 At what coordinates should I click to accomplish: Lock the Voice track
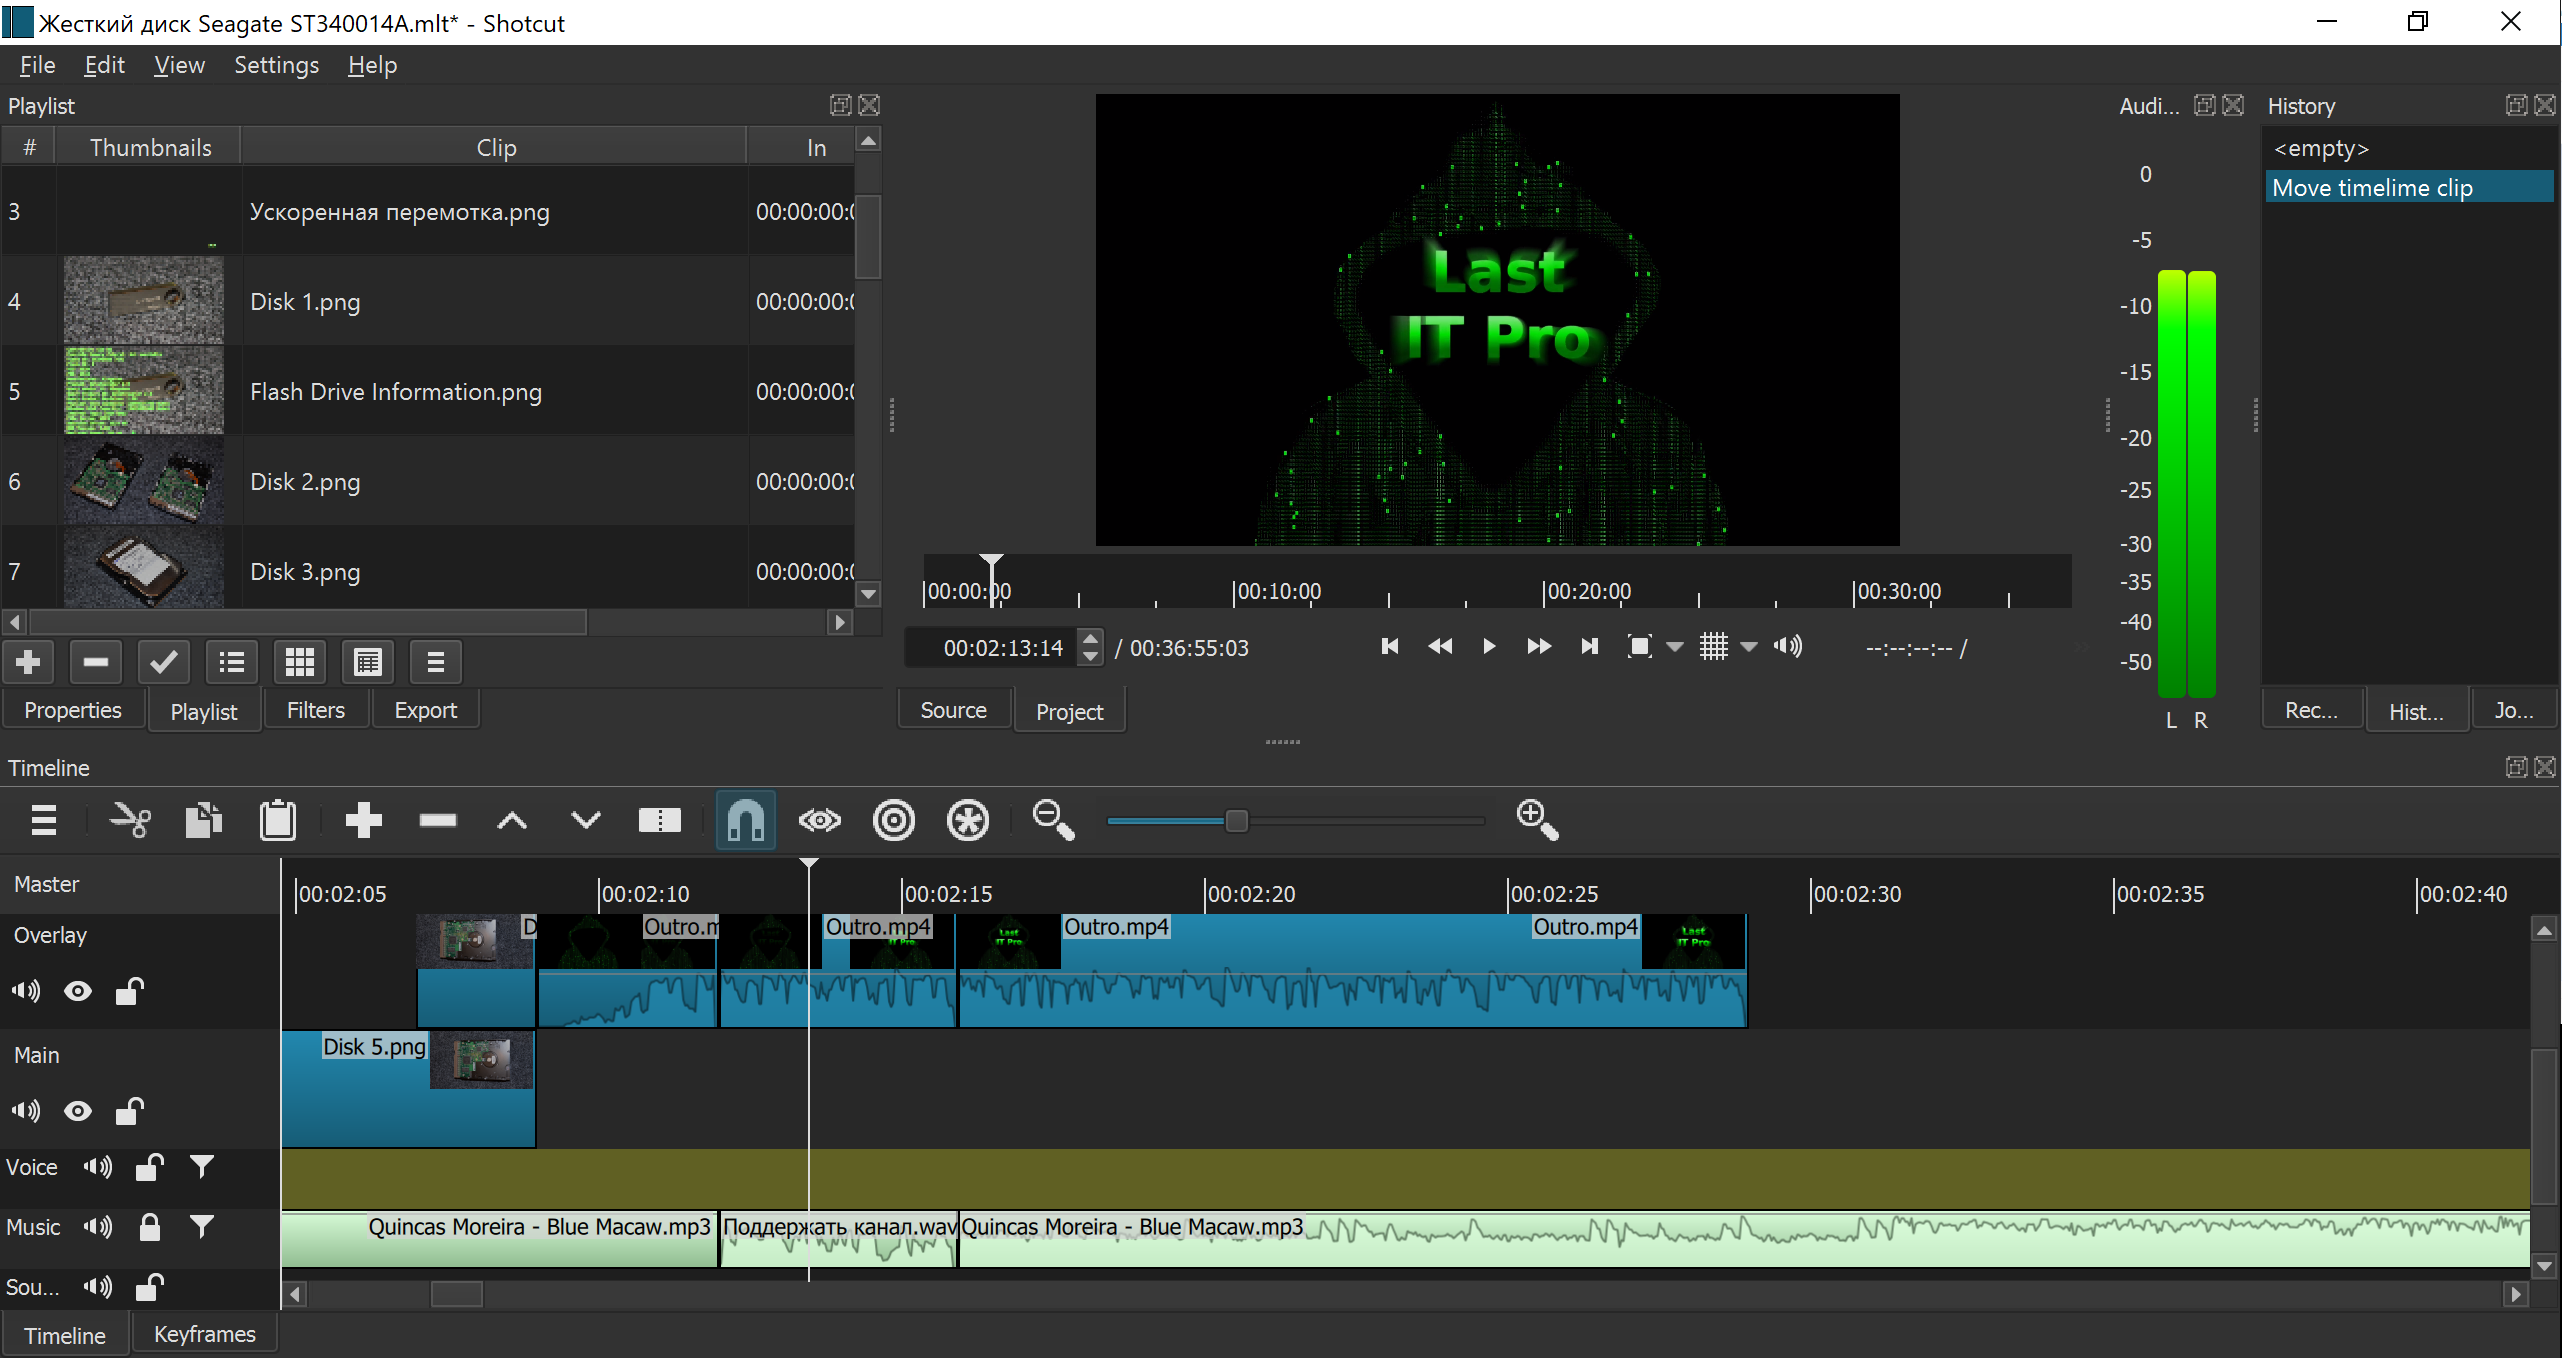pos(149,1167)
